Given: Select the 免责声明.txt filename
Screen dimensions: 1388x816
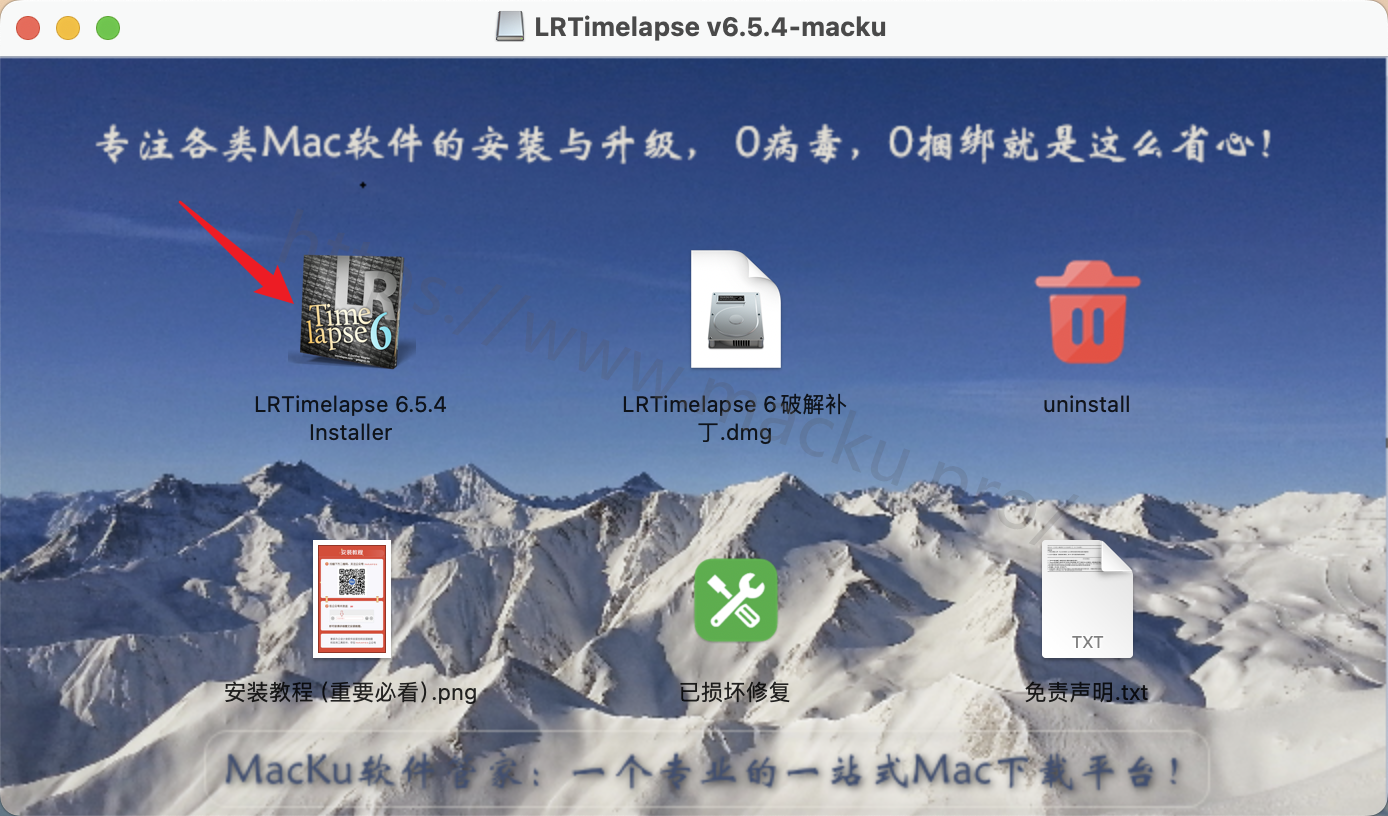Looking at the screenshot, I should click(1087, 692).
